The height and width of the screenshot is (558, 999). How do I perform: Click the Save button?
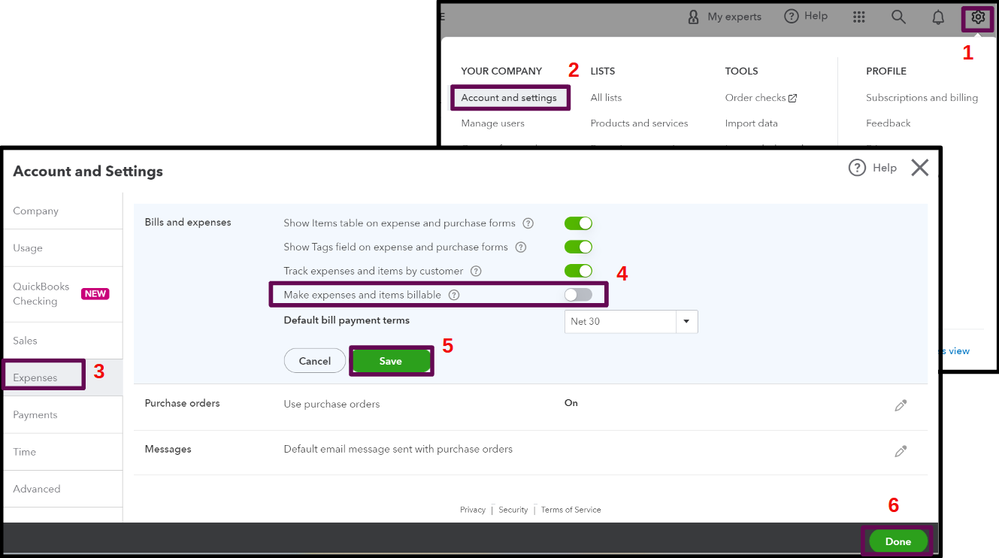pos(391,361)
